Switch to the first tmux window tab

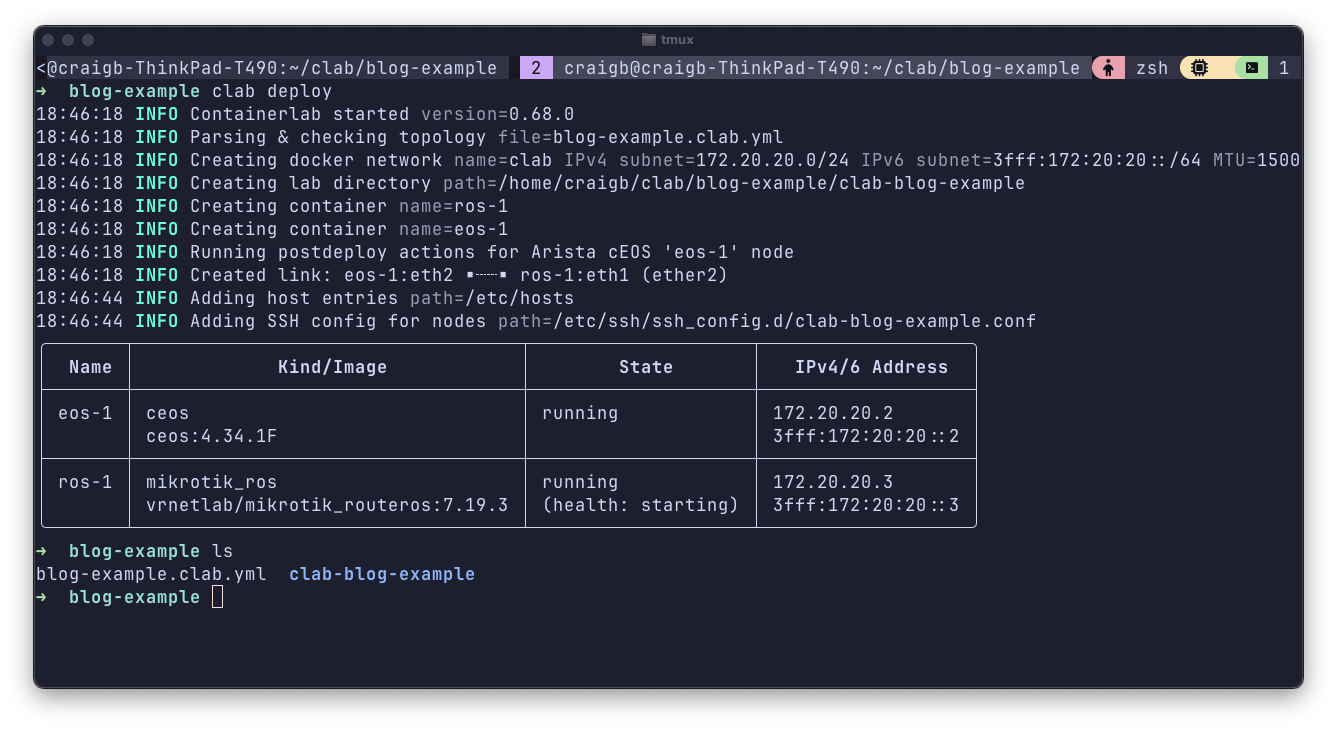[x=268, y=68]
